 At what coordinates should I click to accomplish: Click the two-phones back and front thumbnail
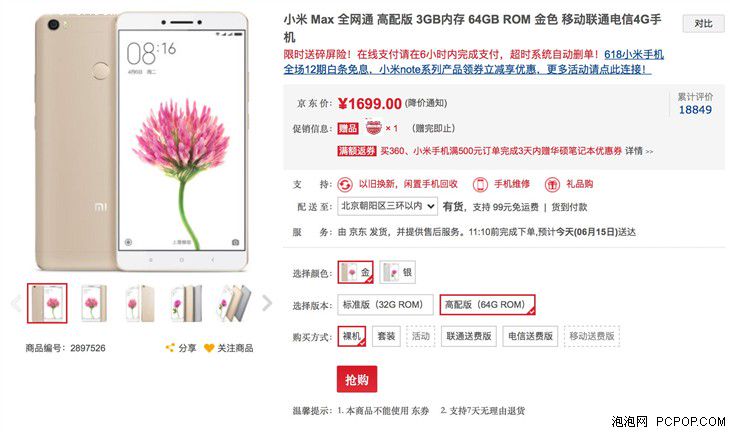[x=140, y=303]
